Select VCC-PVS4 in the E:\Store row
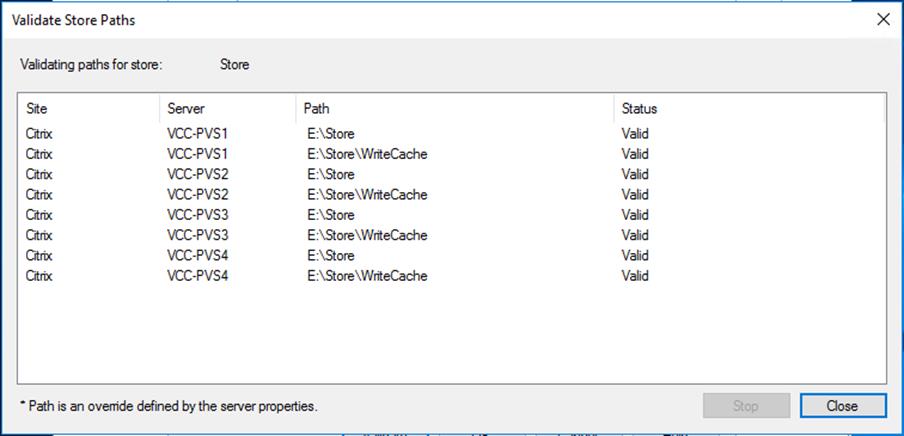 198,255
